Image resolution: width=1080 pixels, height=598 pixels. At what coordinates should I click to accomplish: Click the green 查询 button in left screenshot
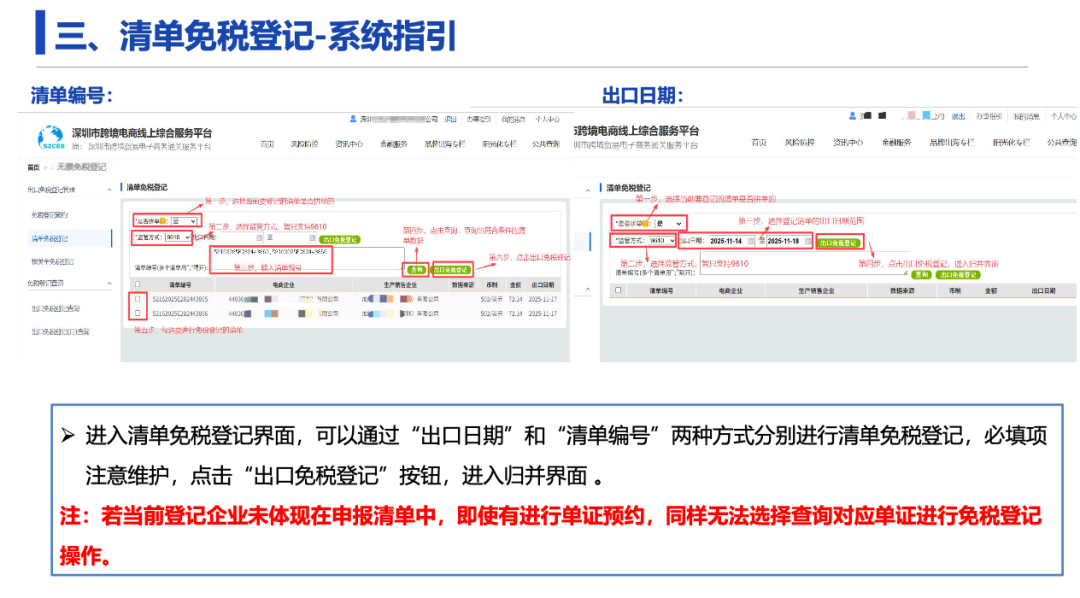point(416,269)
